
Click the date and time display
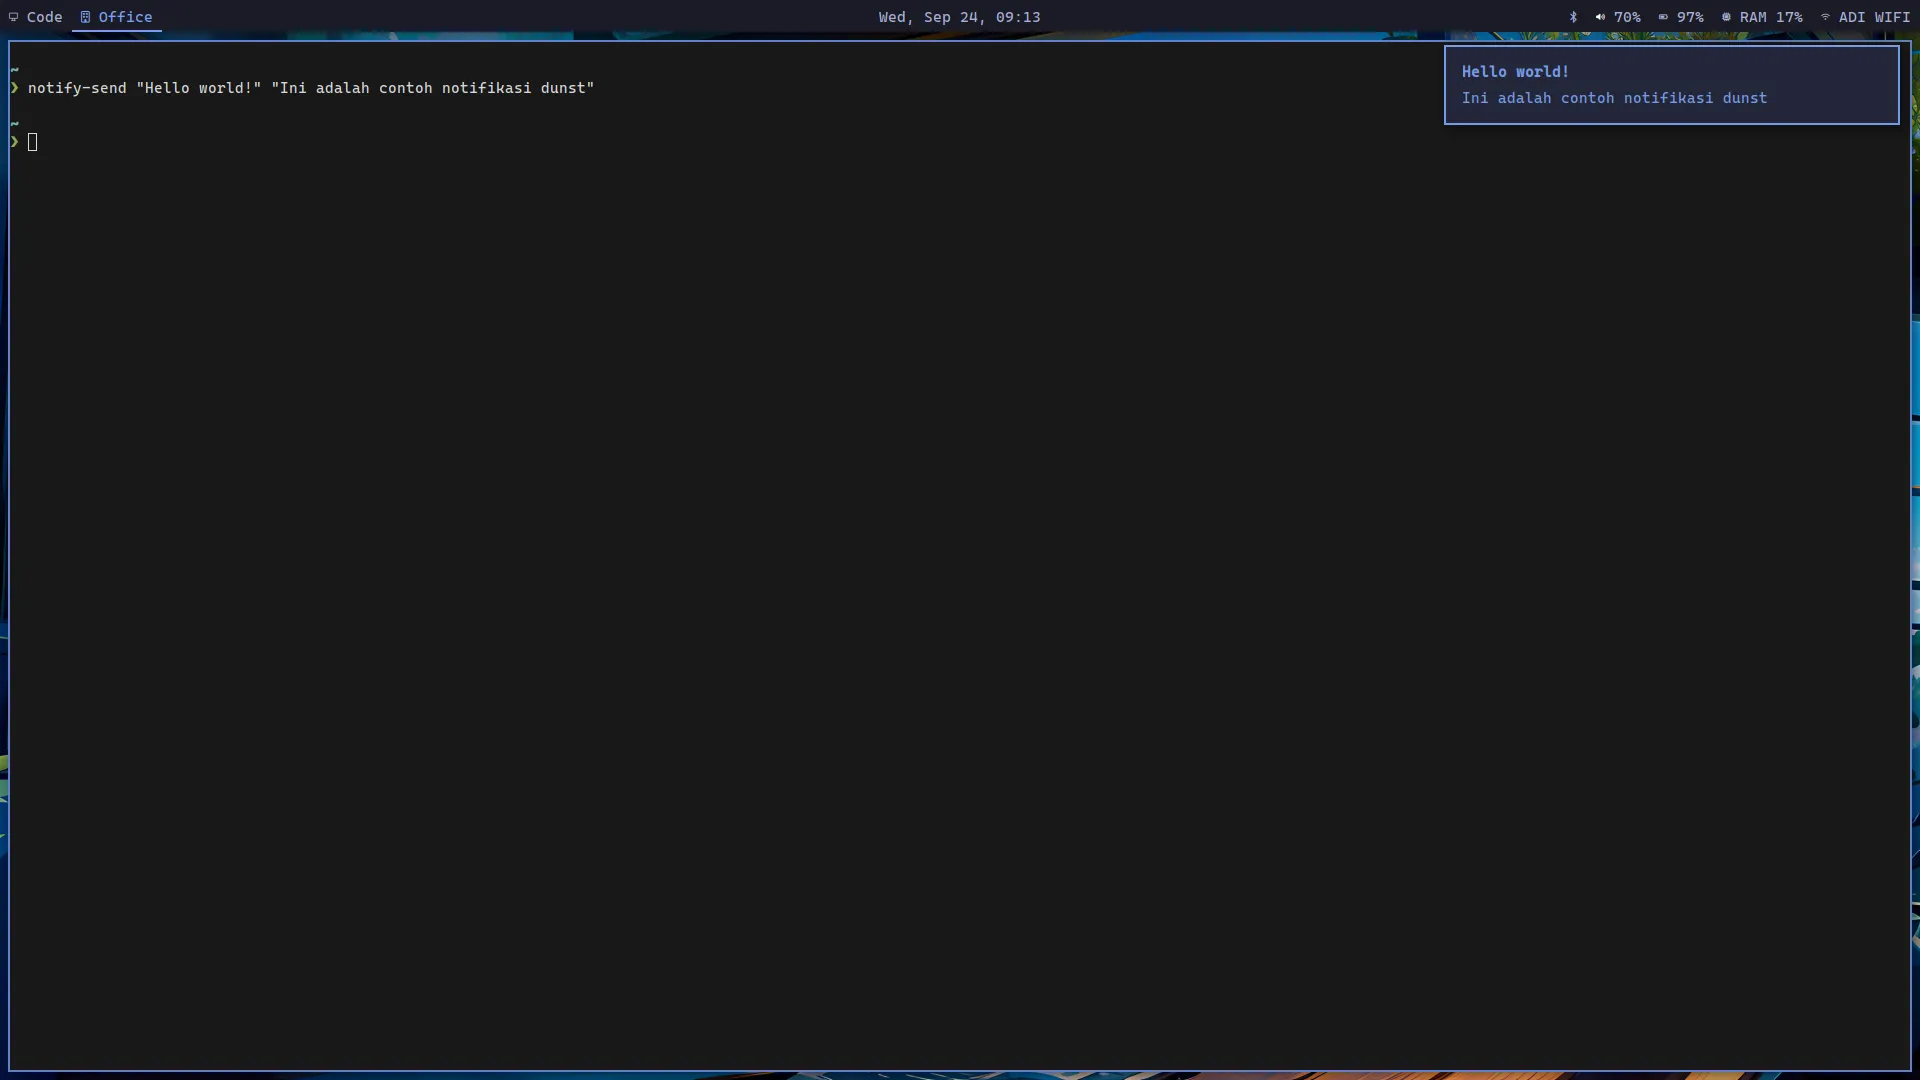959,17
